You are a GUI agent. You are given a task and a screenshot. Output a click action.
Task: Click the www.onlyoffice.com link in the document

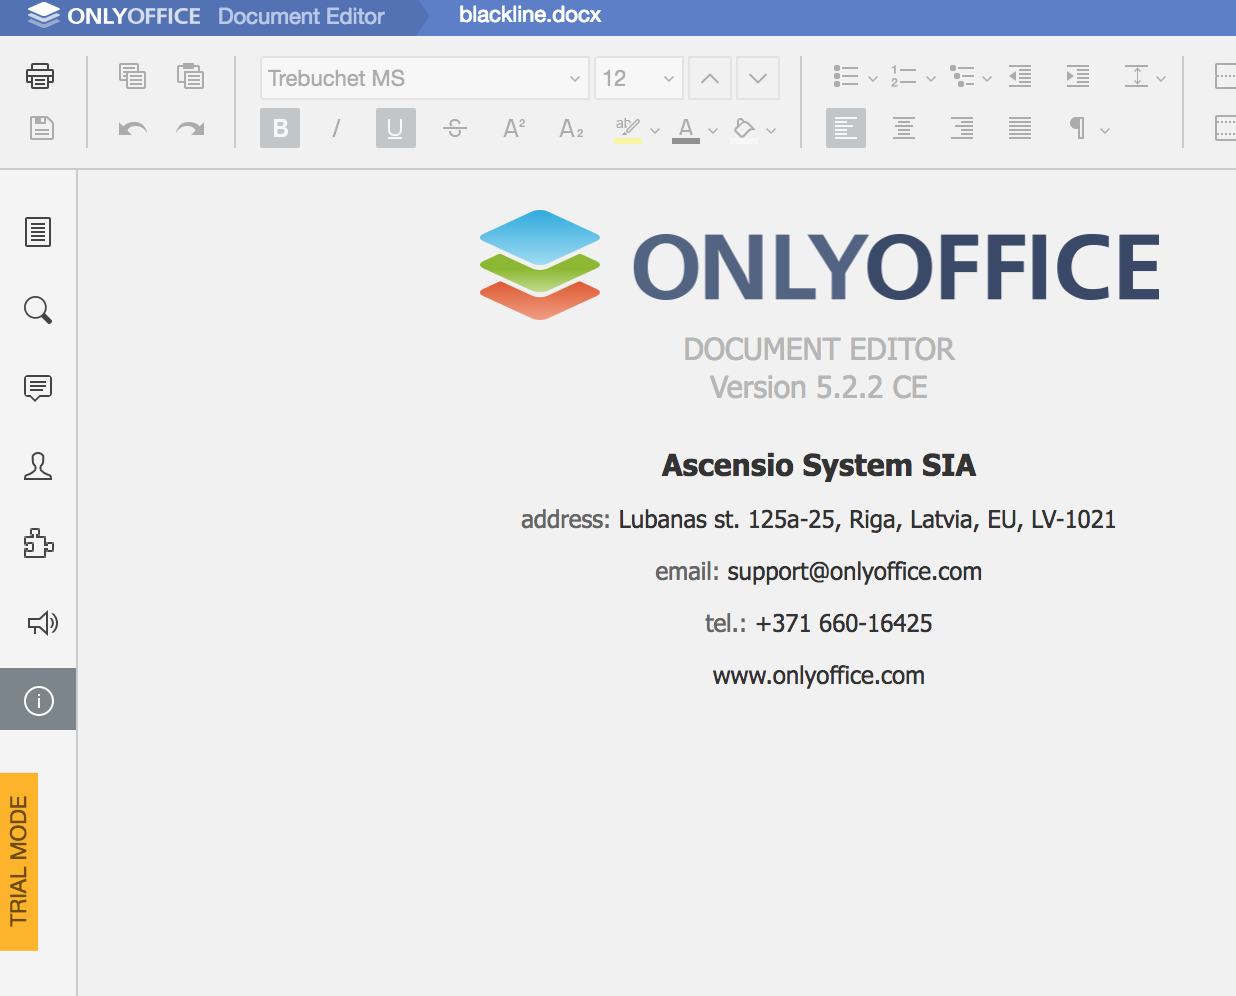click(x=819, y=675)
